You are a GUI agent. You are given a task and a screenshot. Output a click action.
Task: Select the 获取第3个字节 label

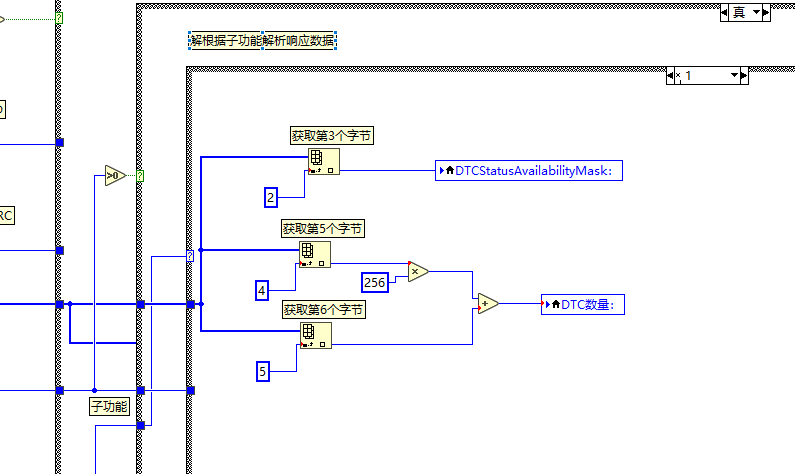[x=332, y=136]
